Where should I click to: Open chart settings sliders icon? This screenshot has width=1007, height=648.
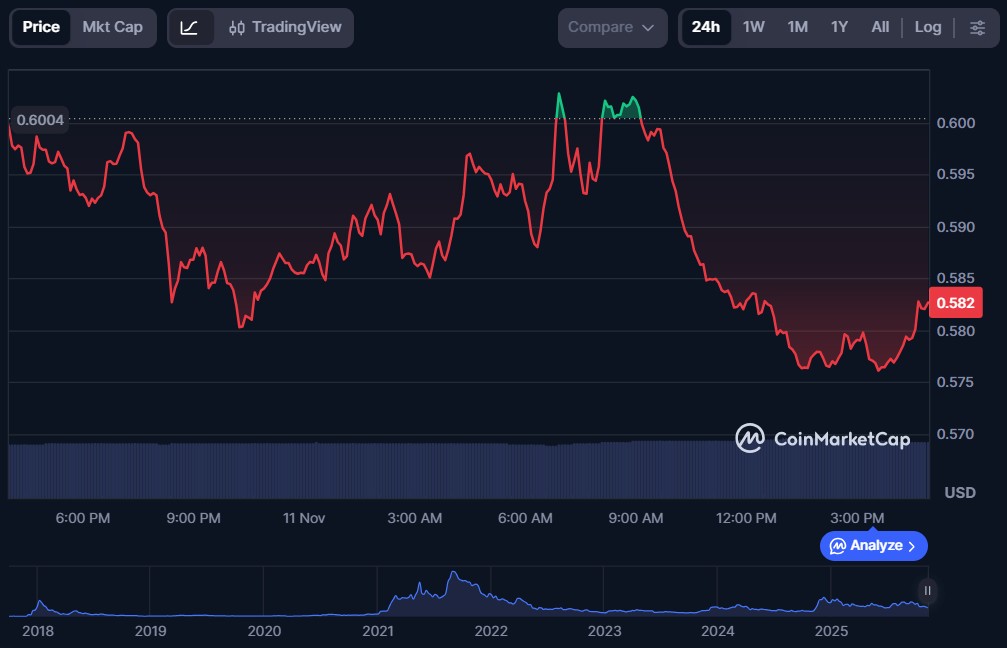click(x=977, y=28)
